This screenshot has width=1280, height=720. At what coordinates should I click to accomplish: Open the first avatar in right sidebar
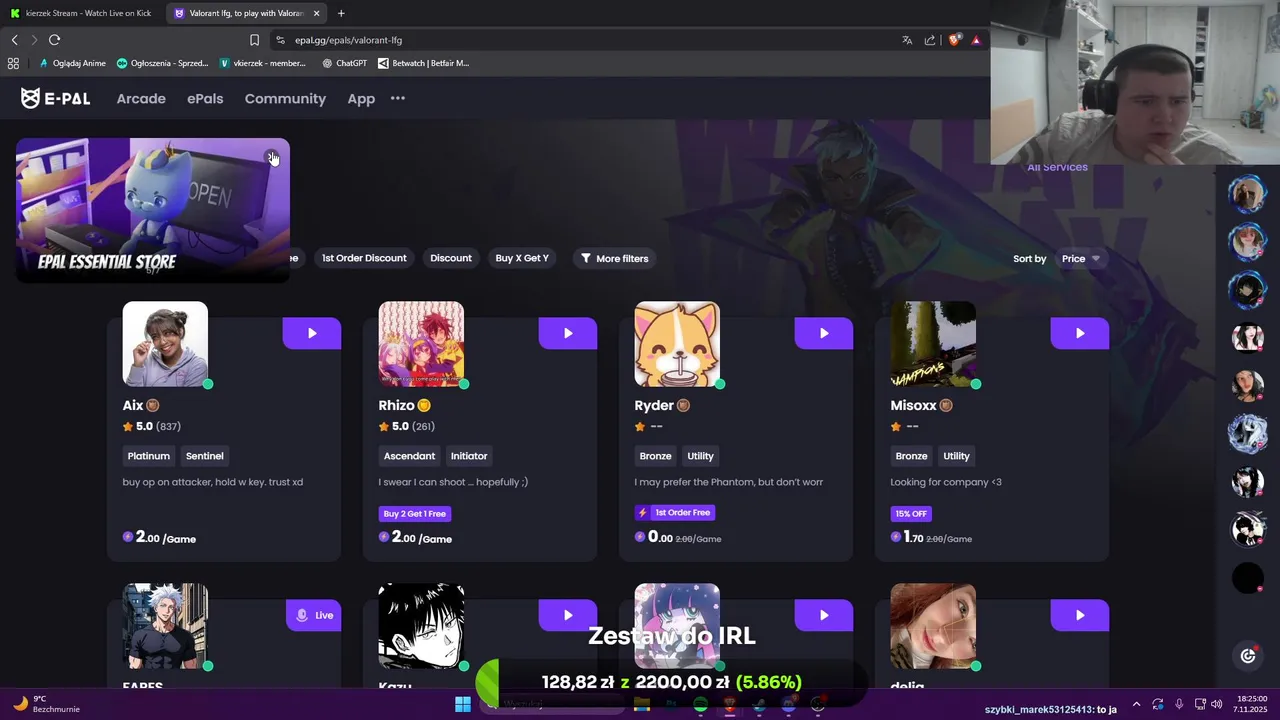pos(1247,194)
